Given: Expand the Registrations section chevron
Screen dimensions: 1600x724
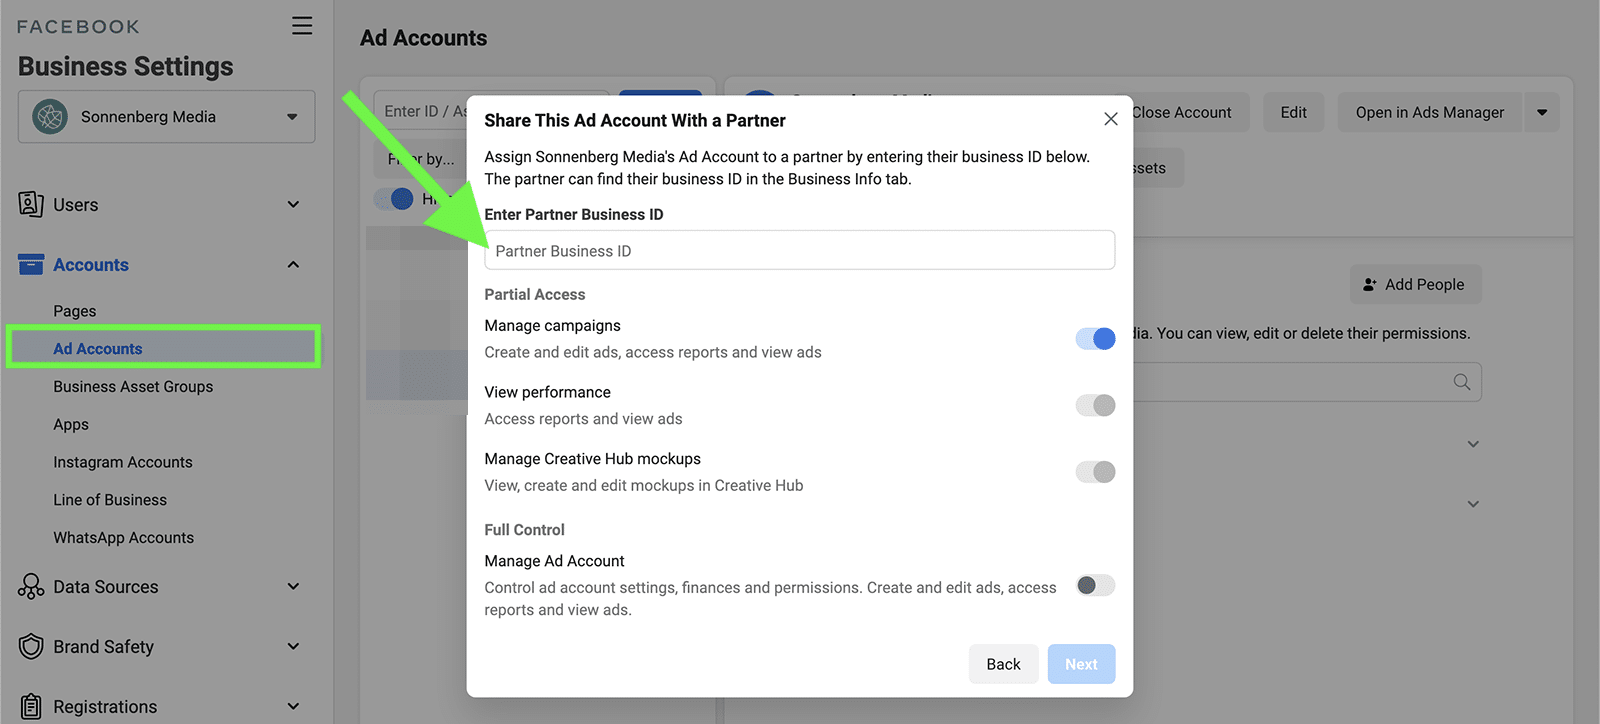Looking at the screenshot, I should click(x=293, y=706).
